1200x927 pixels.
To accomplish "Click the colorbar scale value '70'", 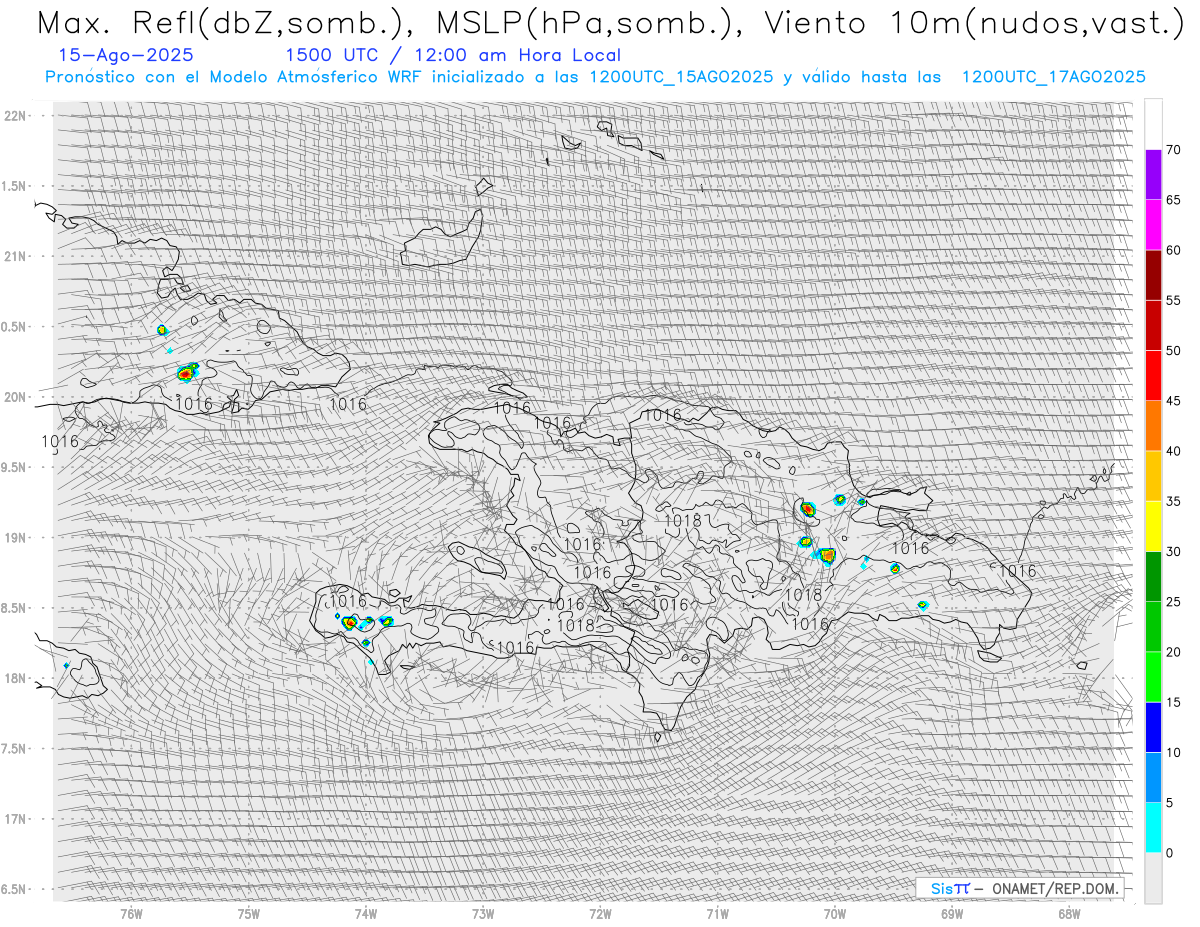I will pyautogui.click(x=1173, y=150).
